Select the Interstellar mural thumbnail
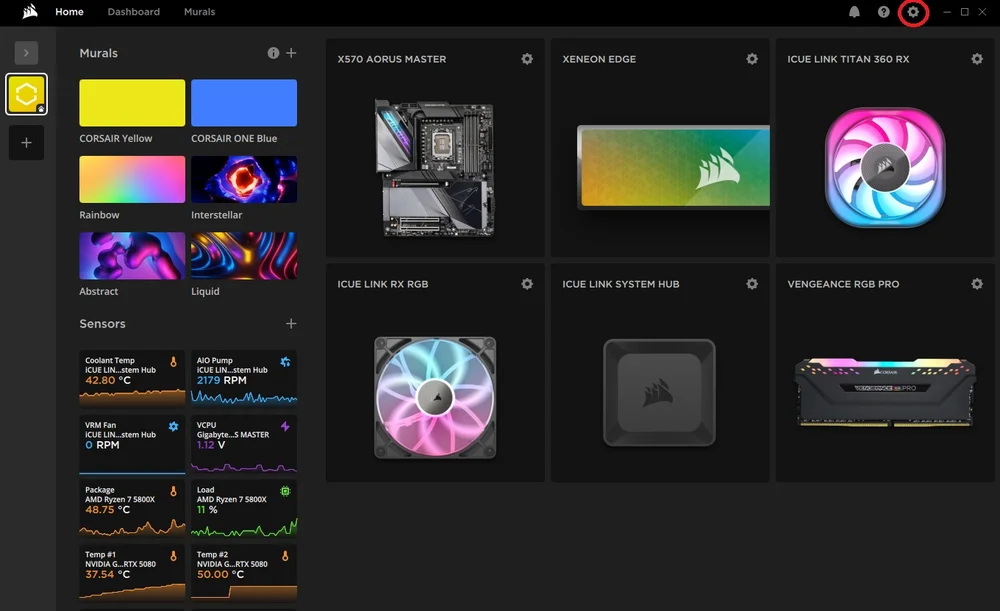The image size is (1000, 611). (x=244, y=180)
